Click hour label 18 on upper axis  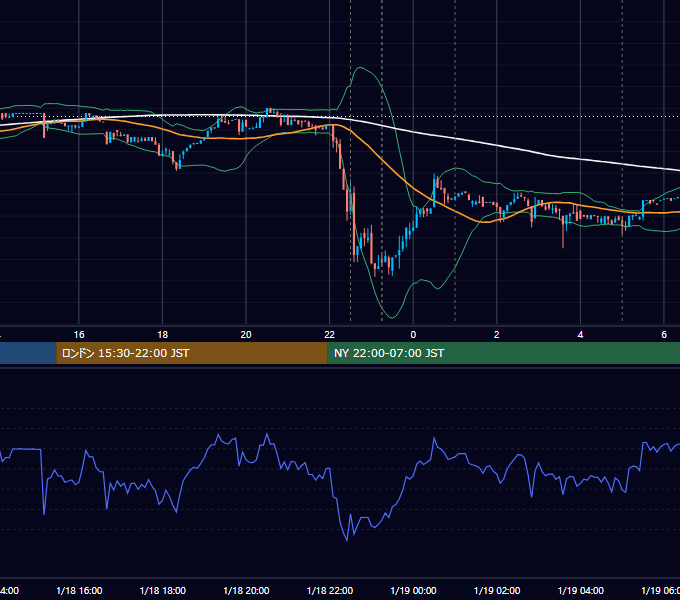click(163, 335)
